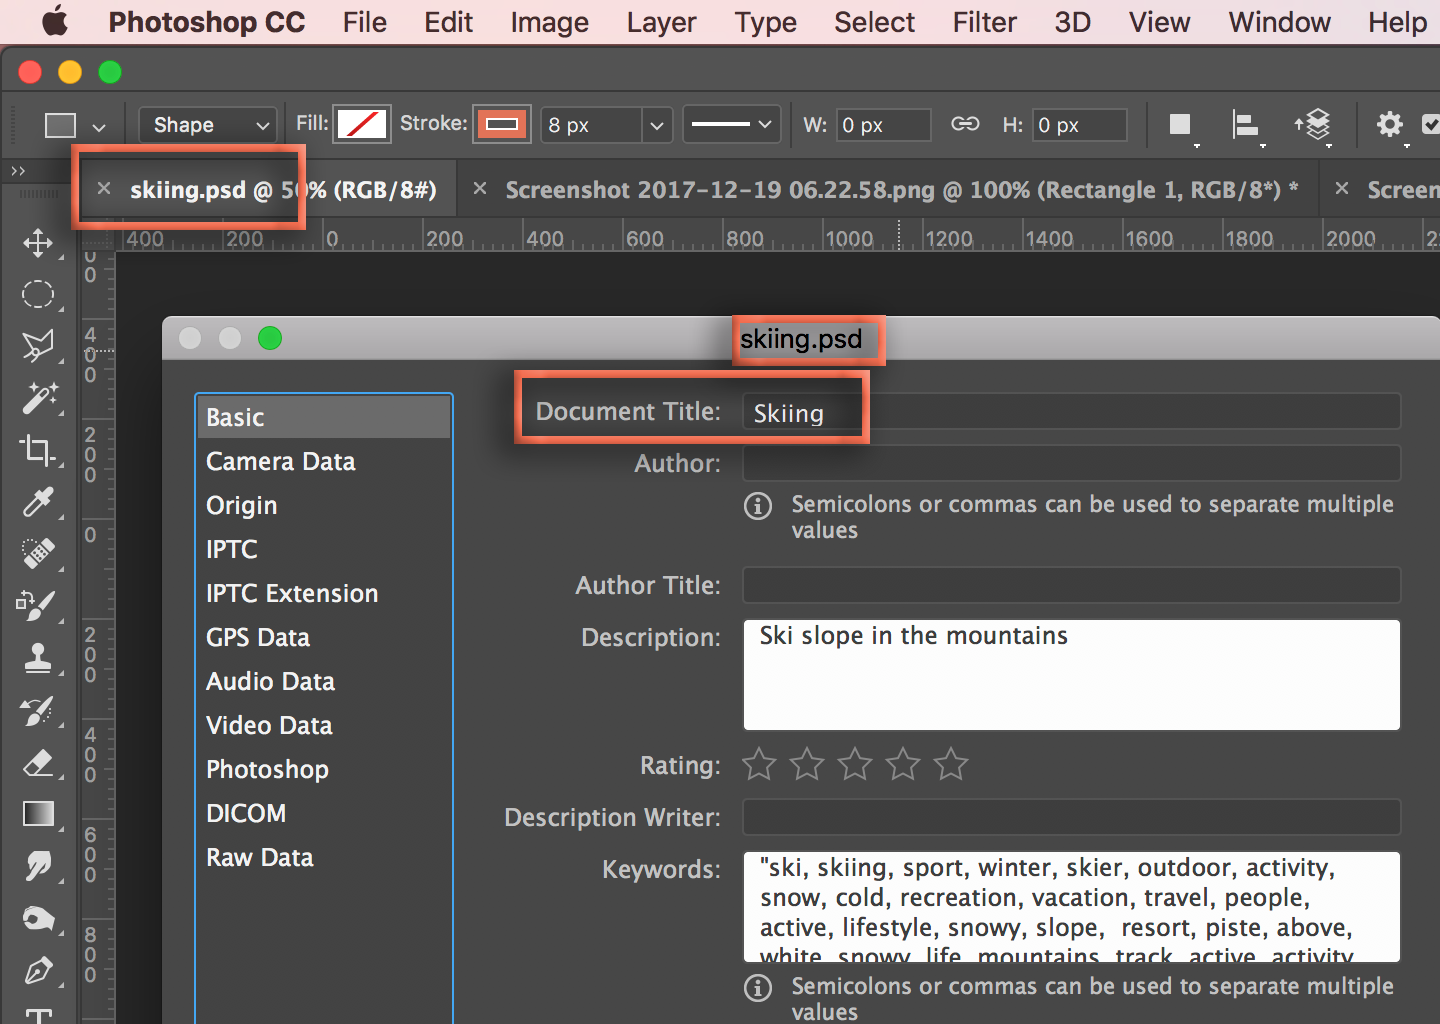Screen dimensions: 1440x1024
Task: Select the Basic category
Action: point(324,417)
